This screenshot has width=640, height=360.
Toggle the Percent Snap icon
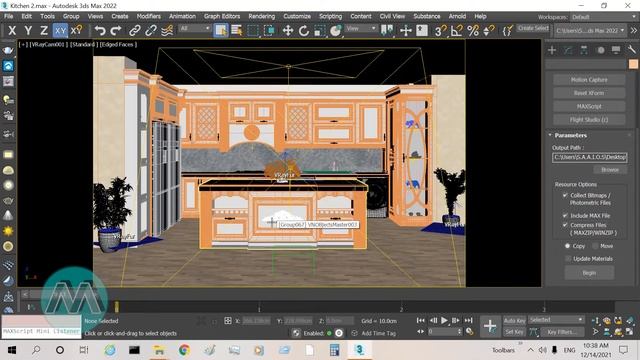[473, 31]
